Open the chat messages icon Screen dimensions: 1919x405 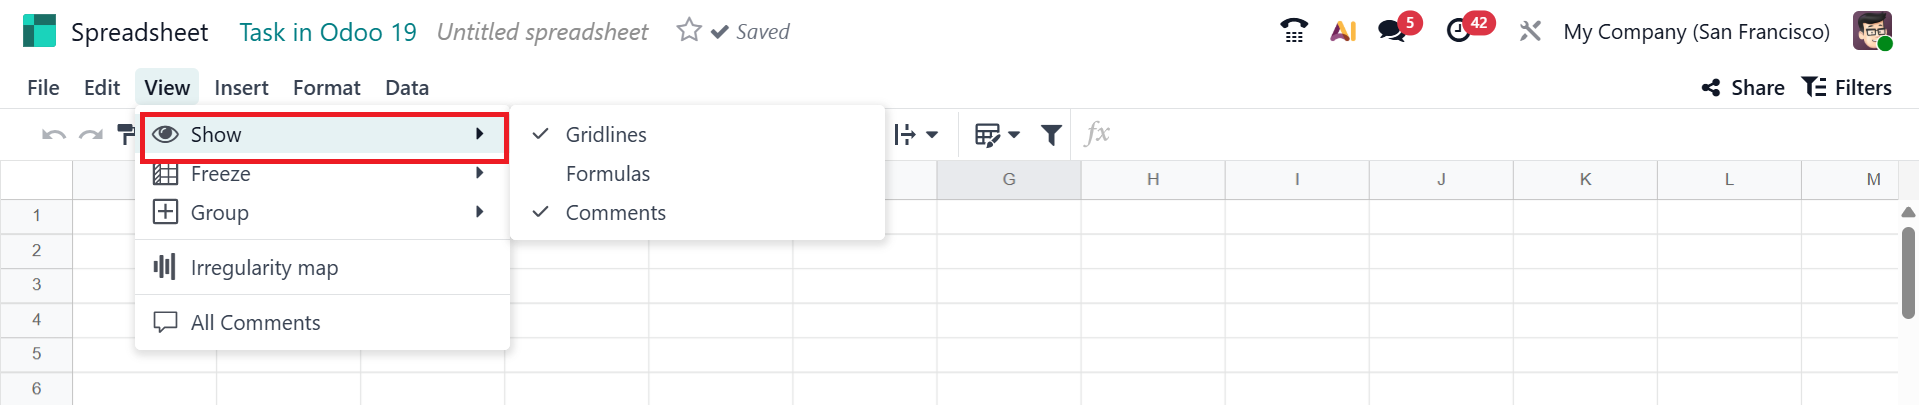click(1392, 31)
